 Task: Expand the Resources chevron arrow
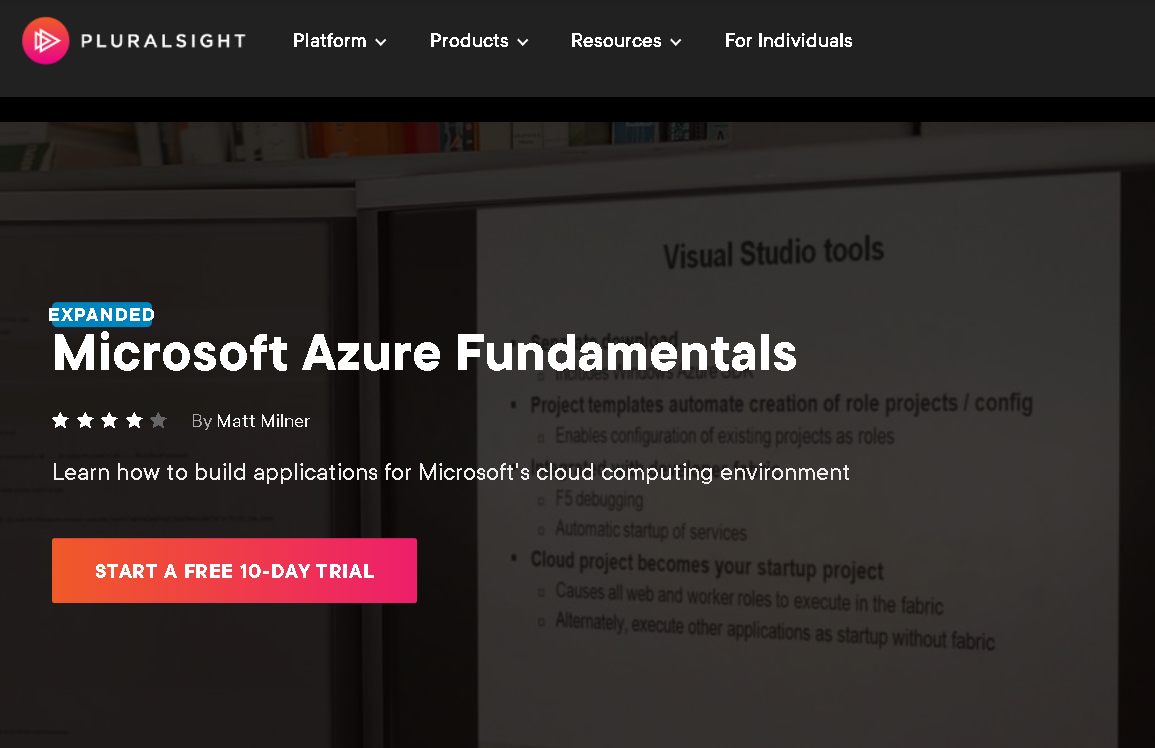[675, 43]
